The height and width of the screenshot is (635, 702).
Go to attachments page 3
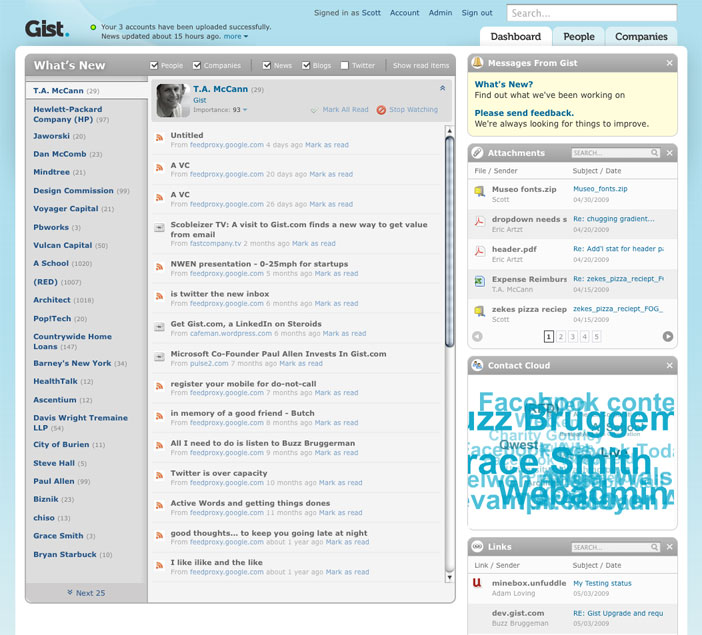572,336
